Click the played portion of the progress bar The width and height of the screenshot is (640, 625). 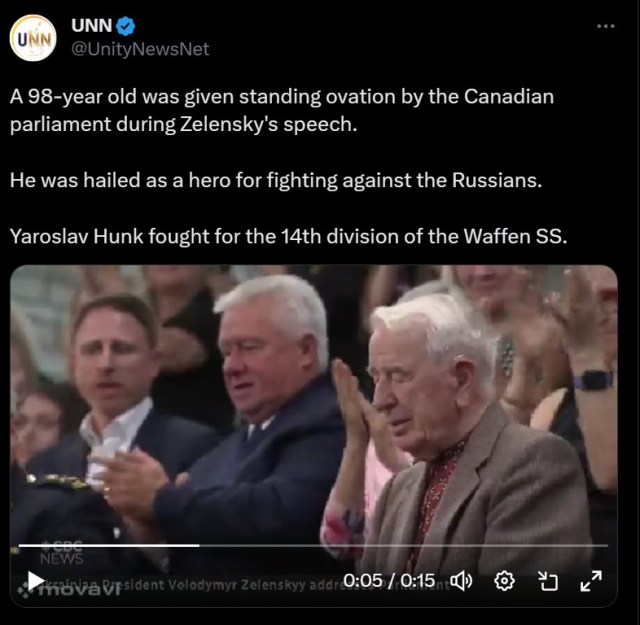tap(109, 545)
